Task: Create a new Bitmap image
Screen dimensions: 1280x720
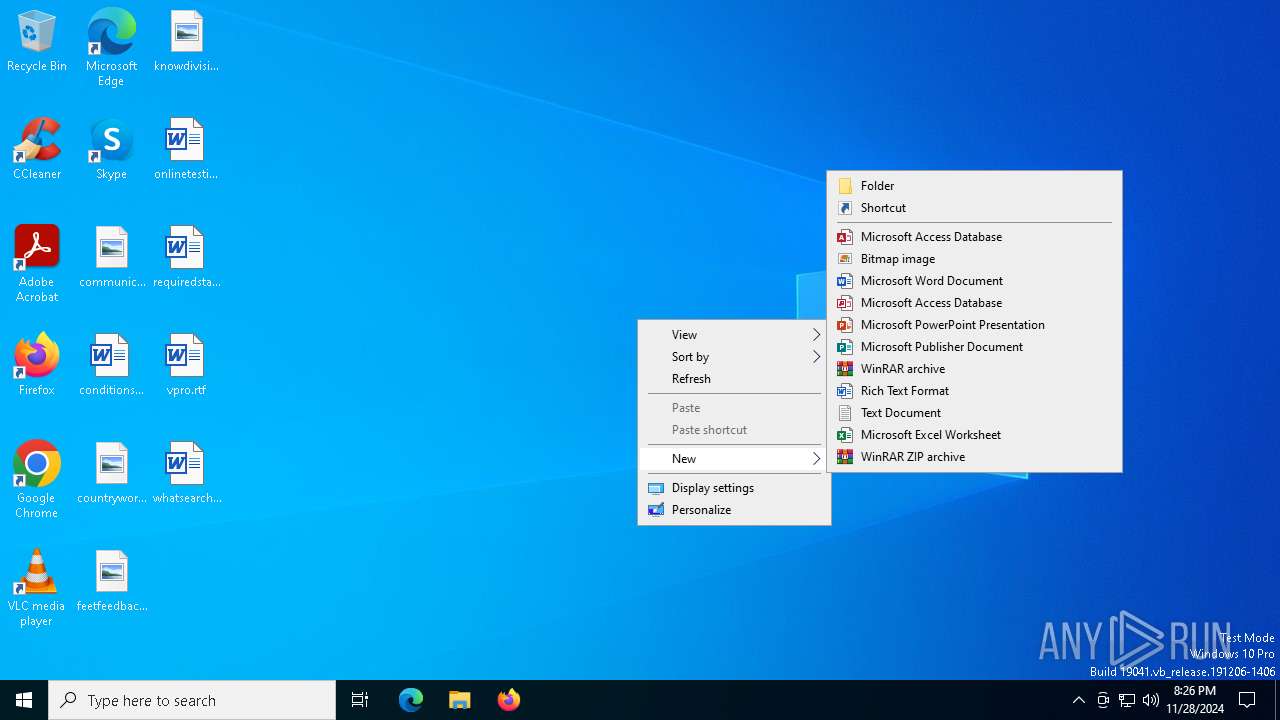Action: pos(974,259)
